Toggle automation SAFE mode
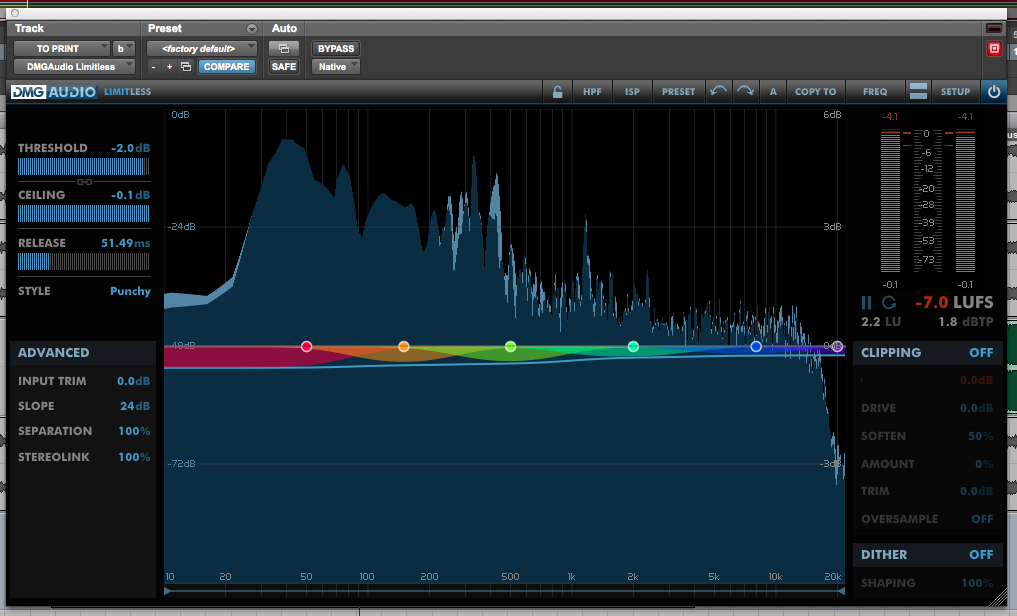Screen dimensions: 1017x616 pyautogui.click(x=284, y=67)
